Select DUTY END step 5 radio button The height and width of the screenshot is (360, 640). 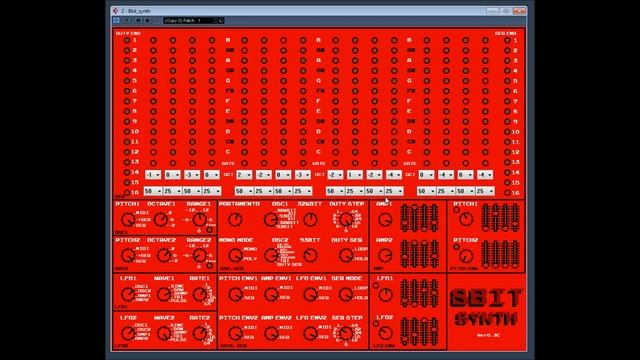coord(127,81)
